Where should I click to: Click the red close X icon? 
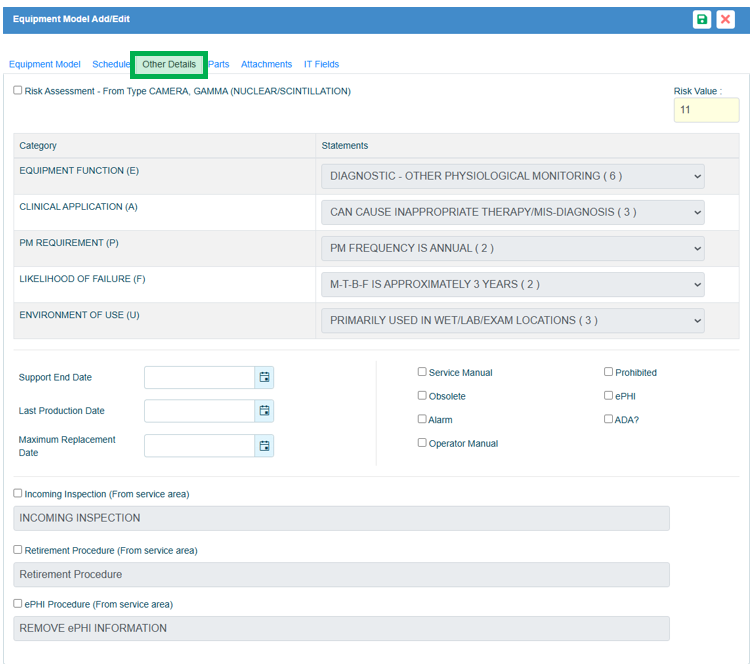726,19
